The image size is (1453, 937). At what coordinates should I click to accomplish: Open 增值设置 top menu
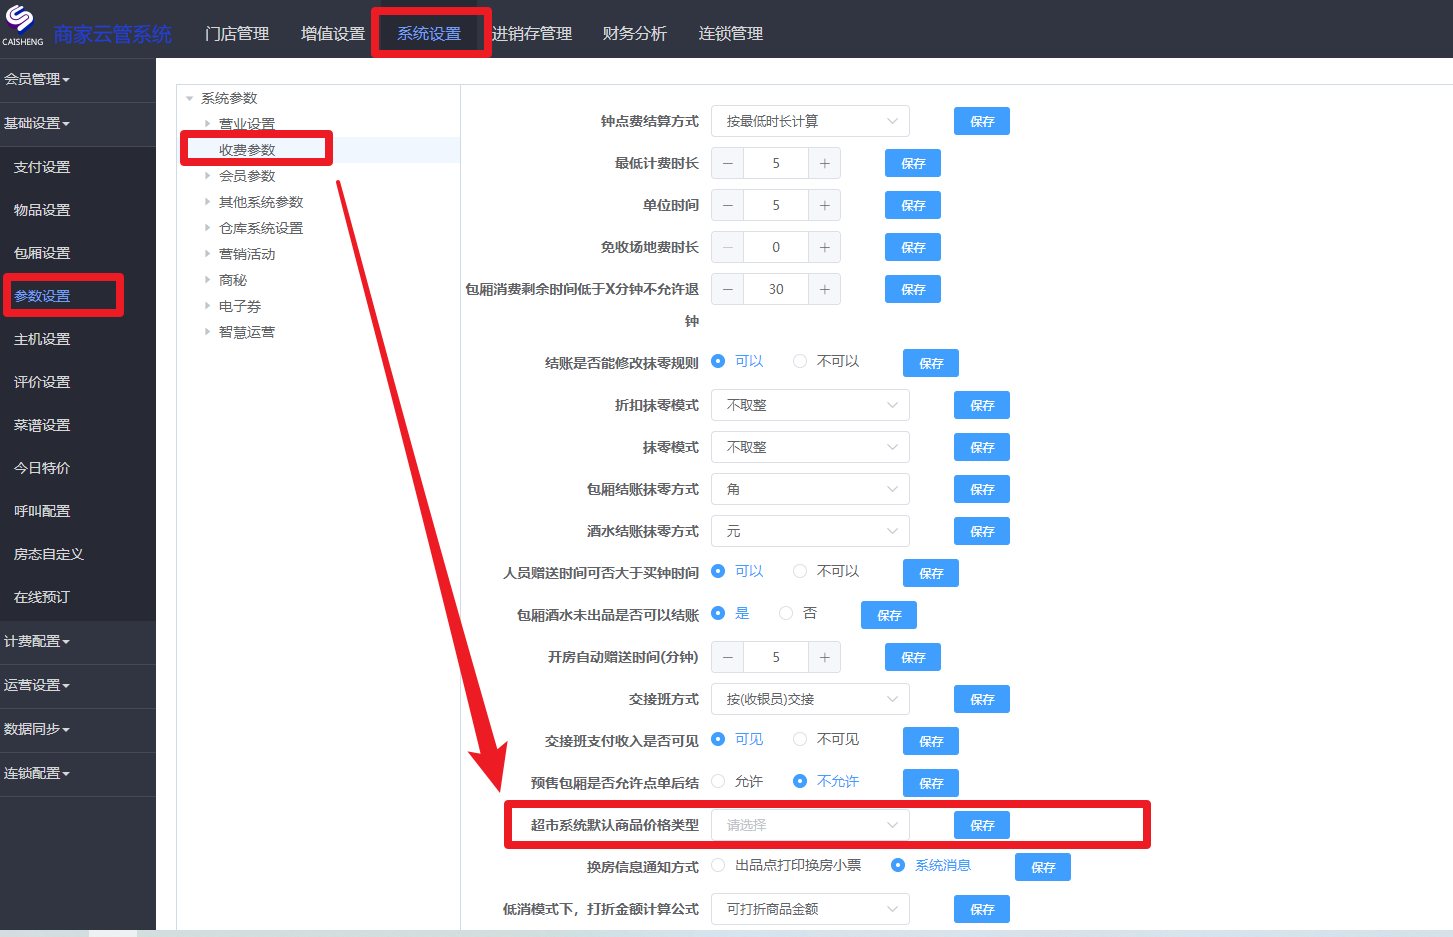click(333, 34)
